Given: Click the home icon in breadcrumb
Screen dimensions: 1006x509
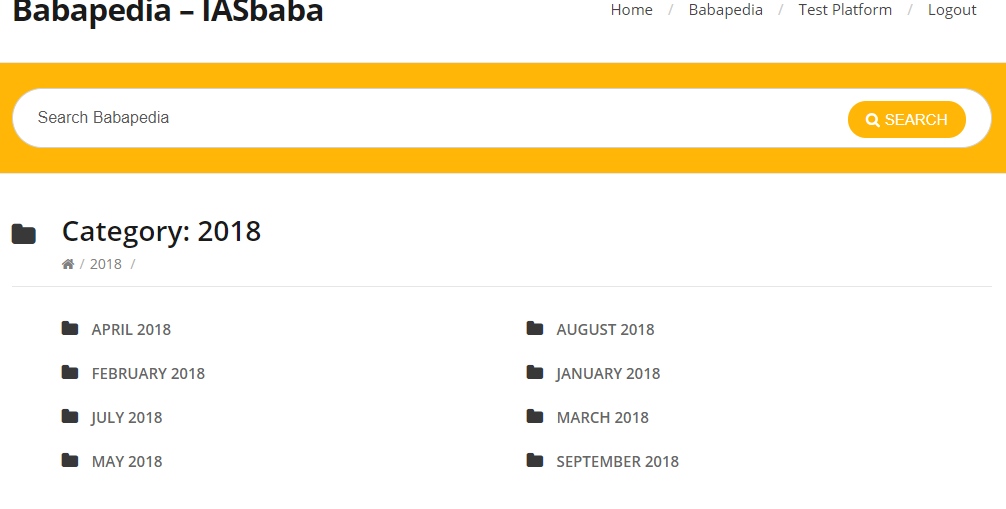Looking at the screenshot, I should click(x=68, y=264).
